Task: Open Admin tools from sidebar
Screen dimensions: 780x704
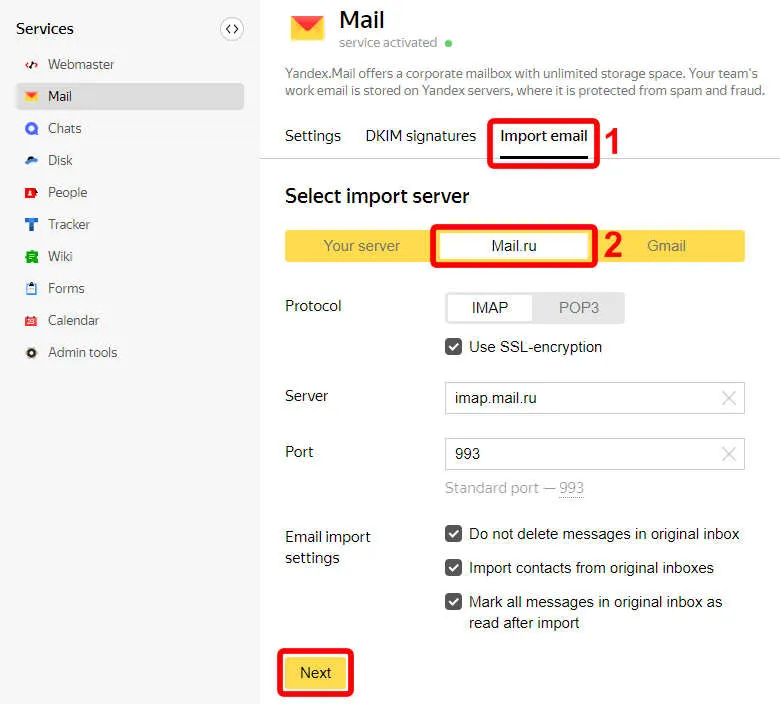Action: pyautogui.click(x=82, y=353)
